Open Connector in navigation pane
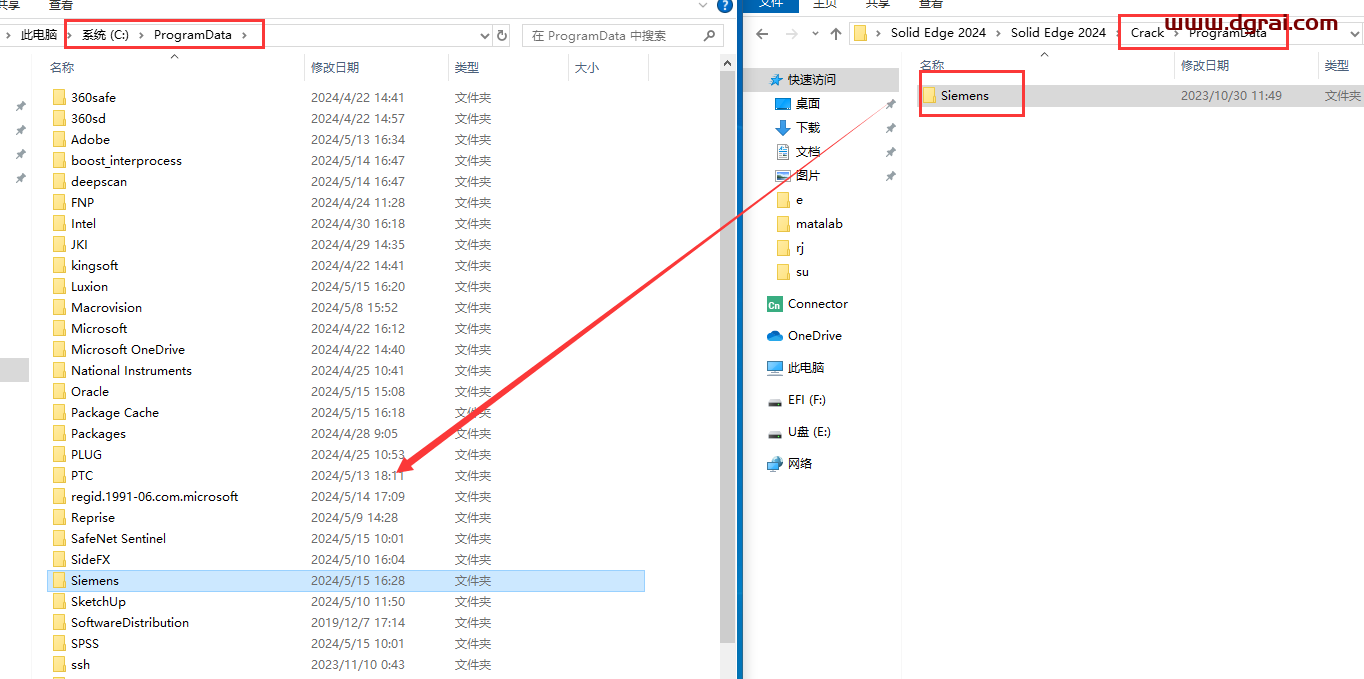 pyautogui.click(x=817, y=303)
